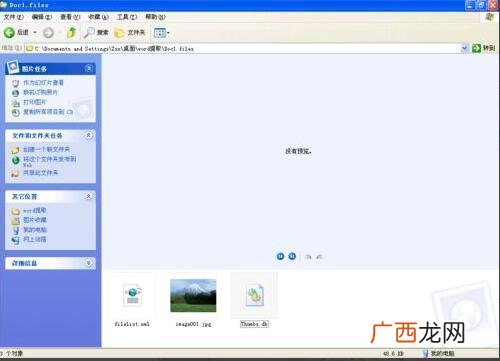Select the filelist.xml file icon

point(133,295)
